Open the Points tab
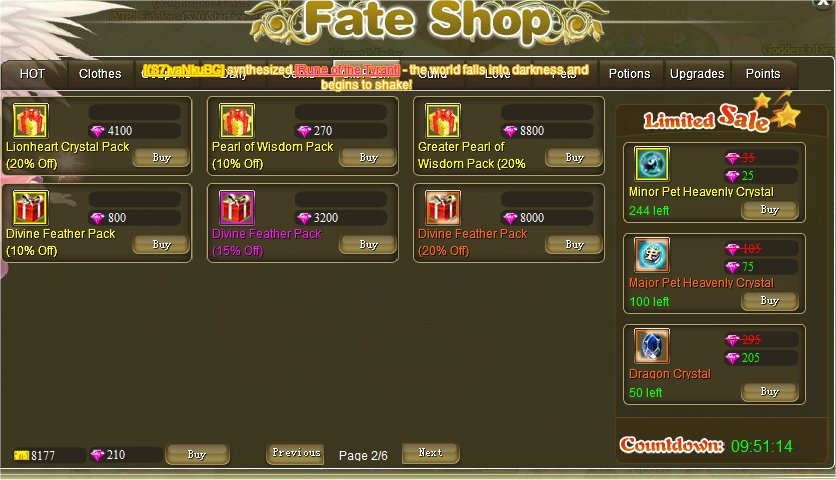Screen dimensions: 836x480 [x=763, y=74]
